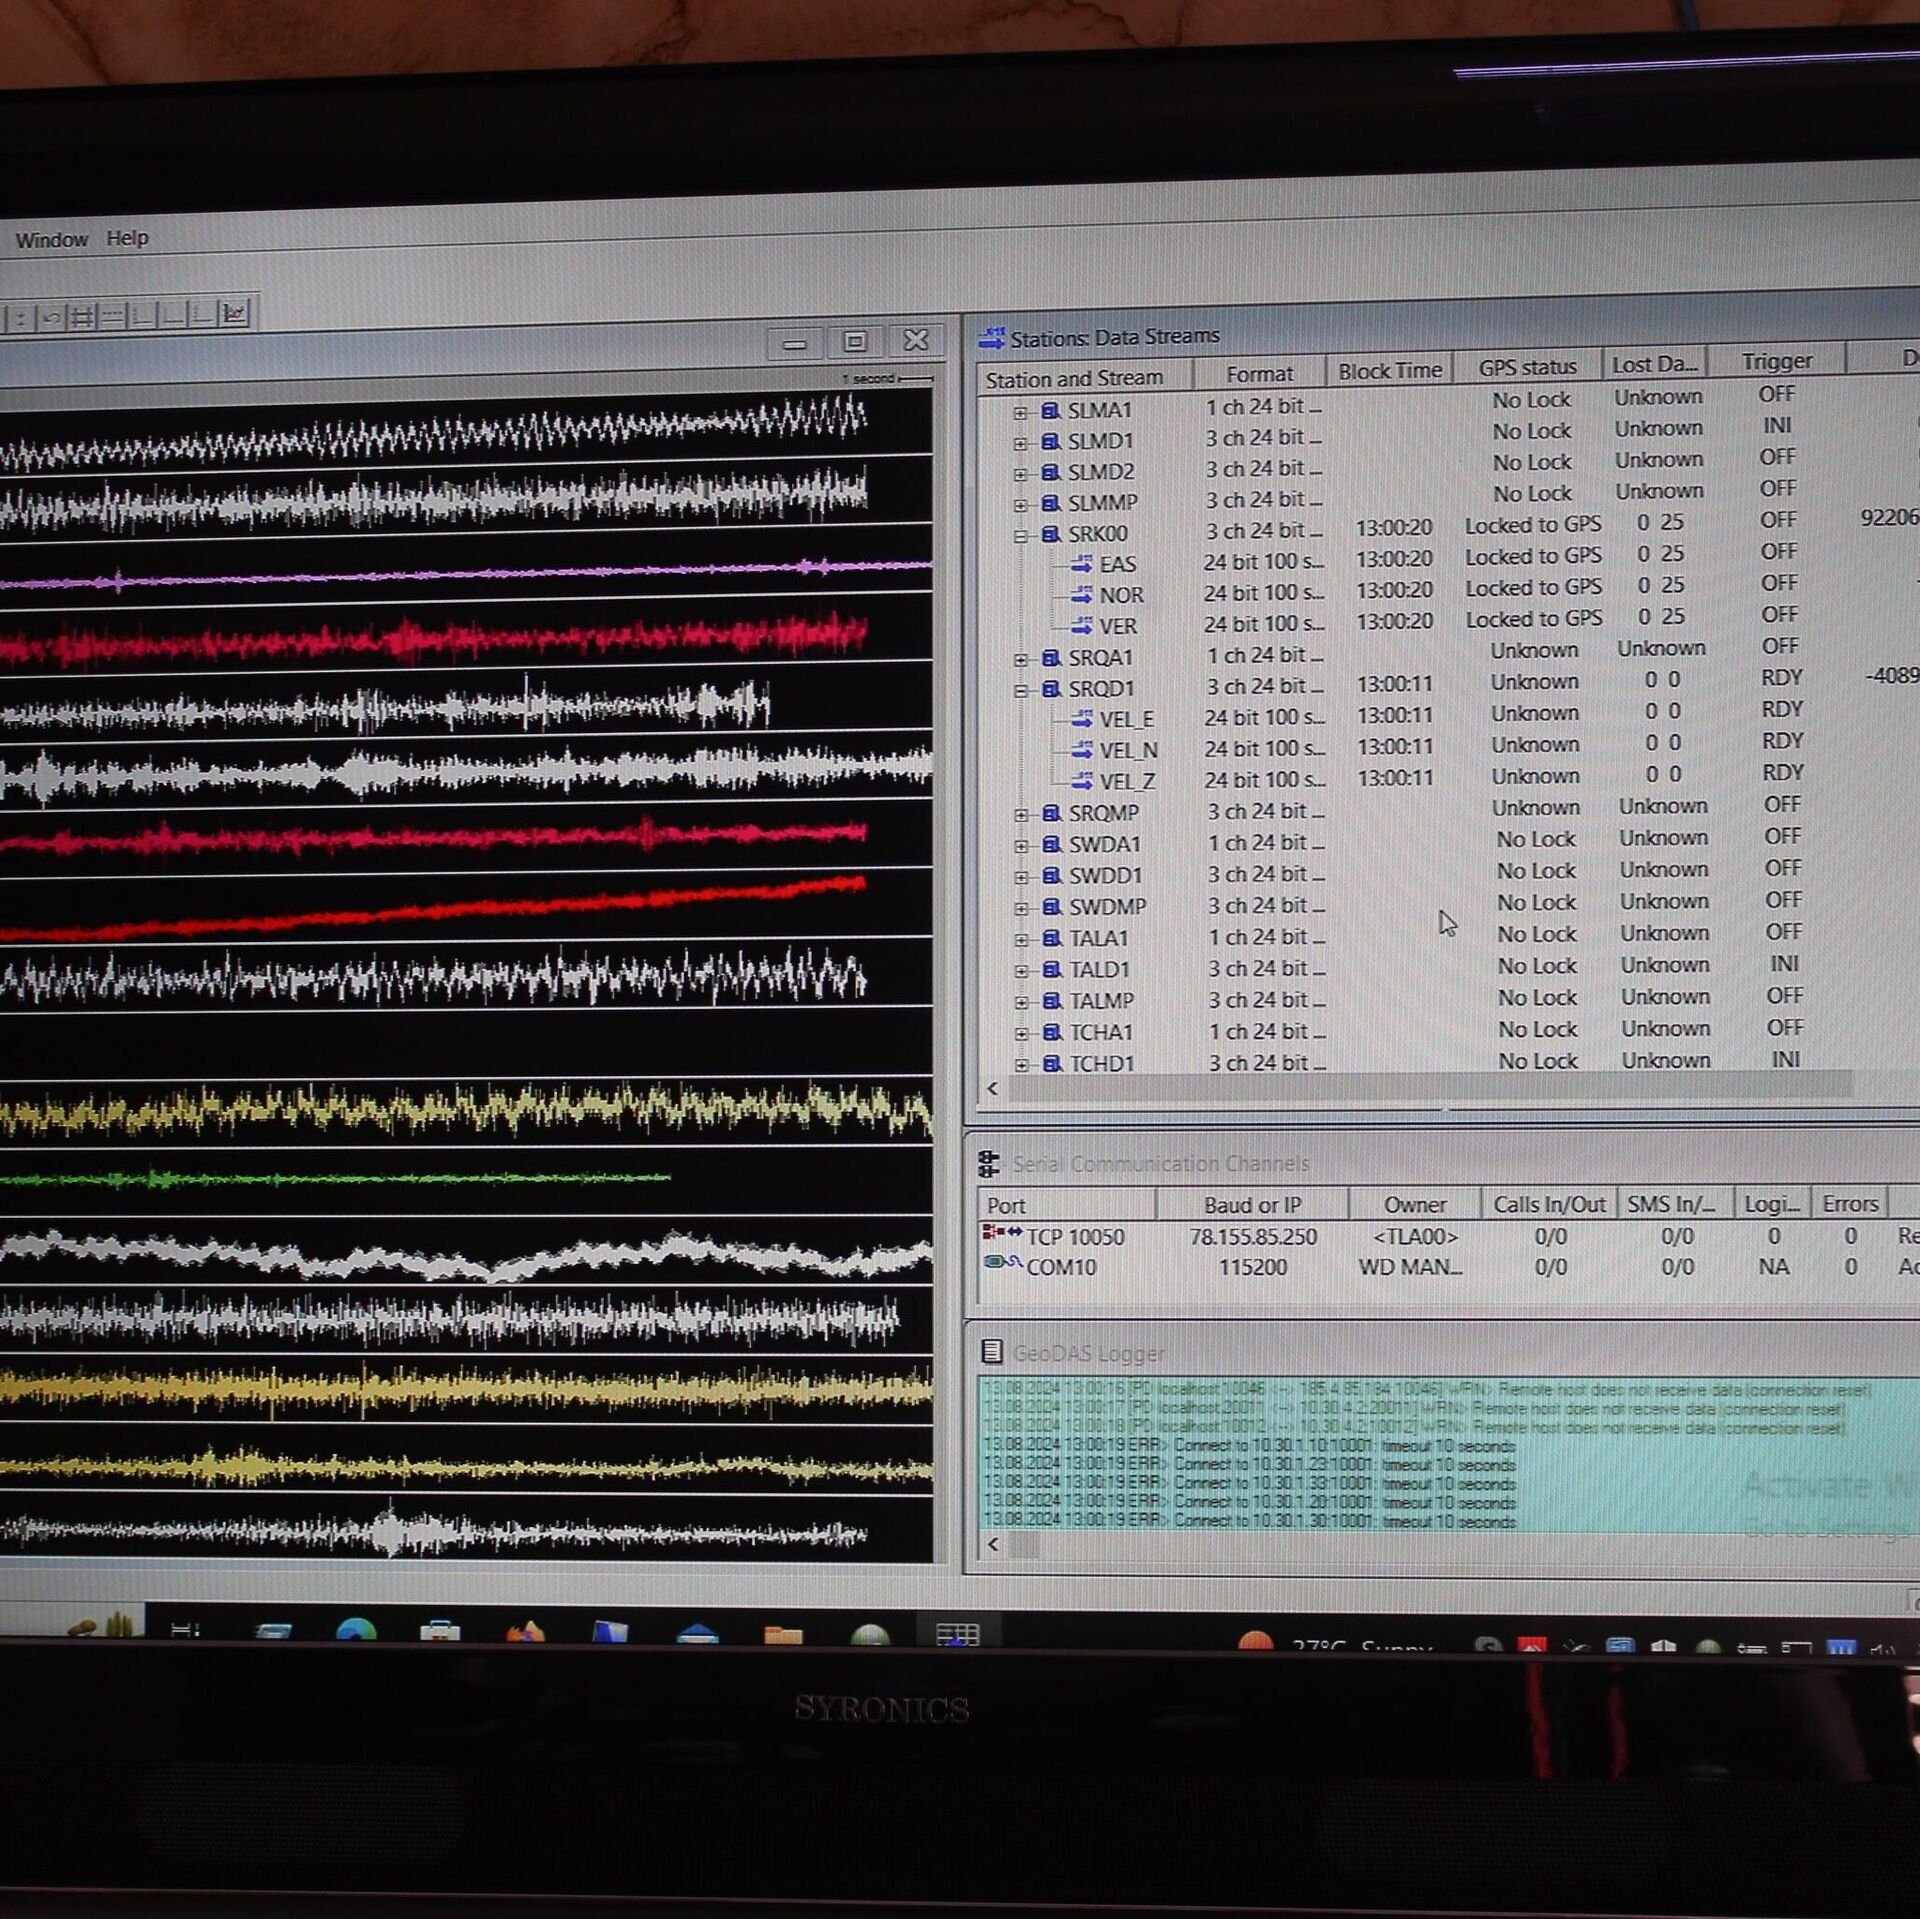
Task: Open the Window menu
Action: click(x=51, y=240)
